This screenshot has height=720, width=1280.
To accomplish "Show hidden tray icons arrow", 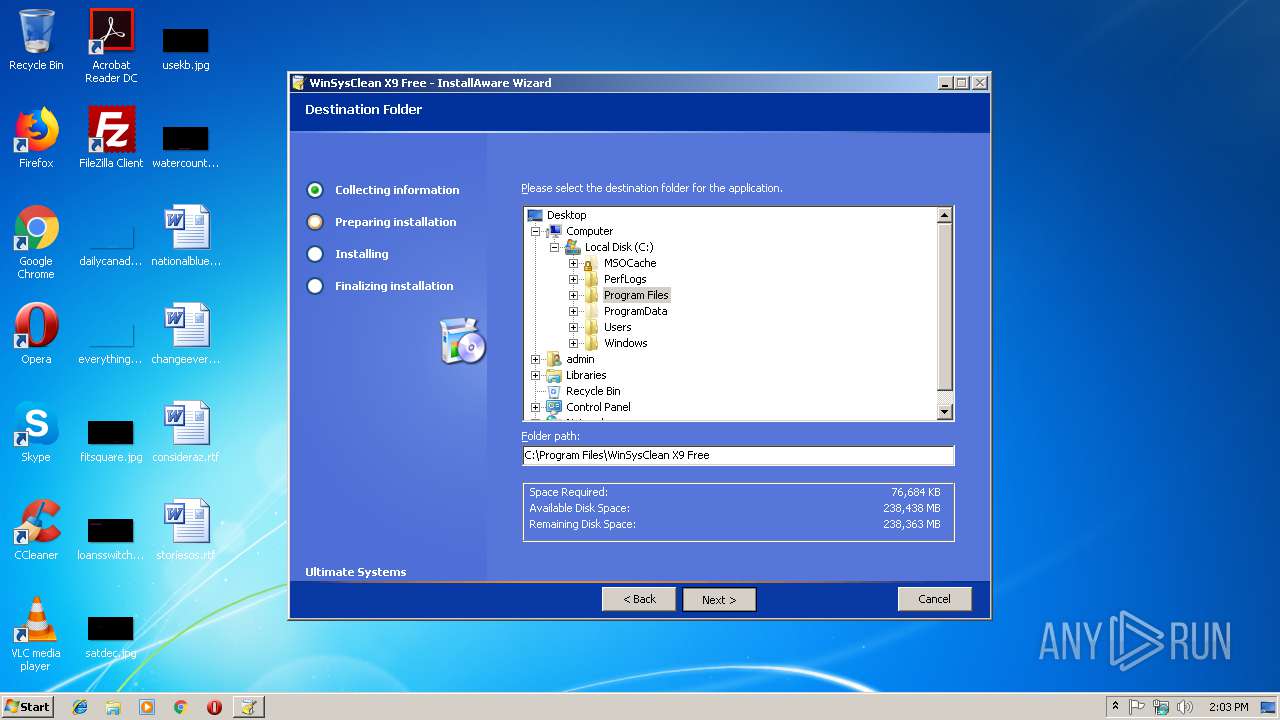I will coord(1115,707).
